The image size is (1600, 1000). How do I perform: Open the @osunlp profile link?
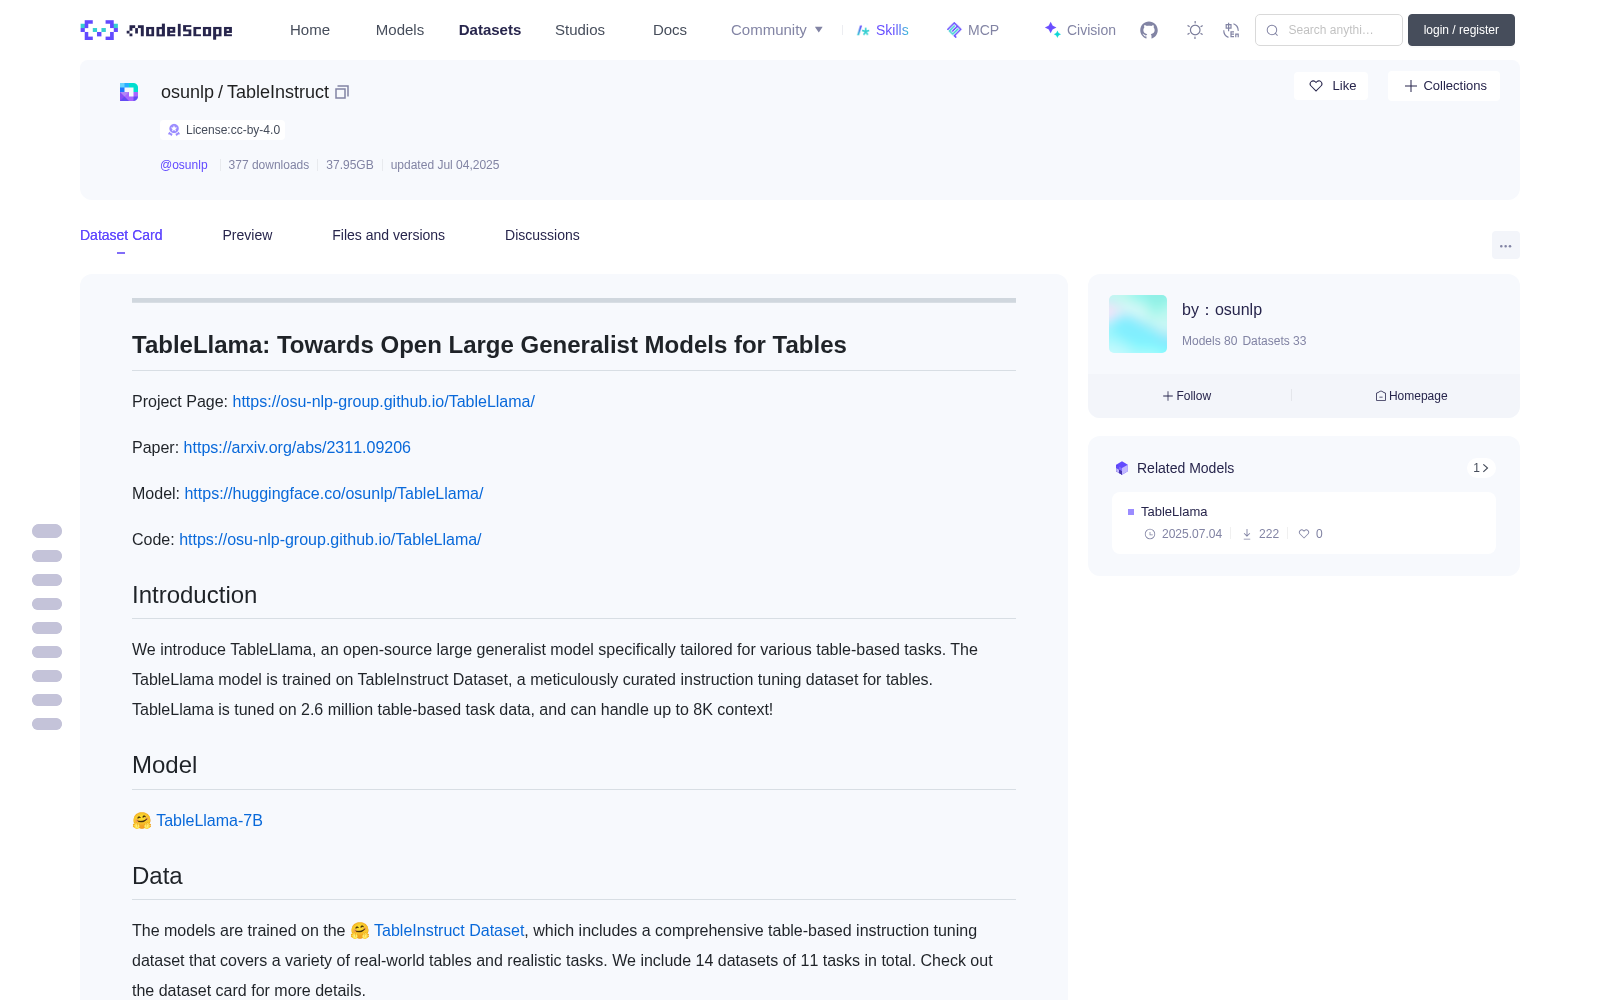[184, 165]
